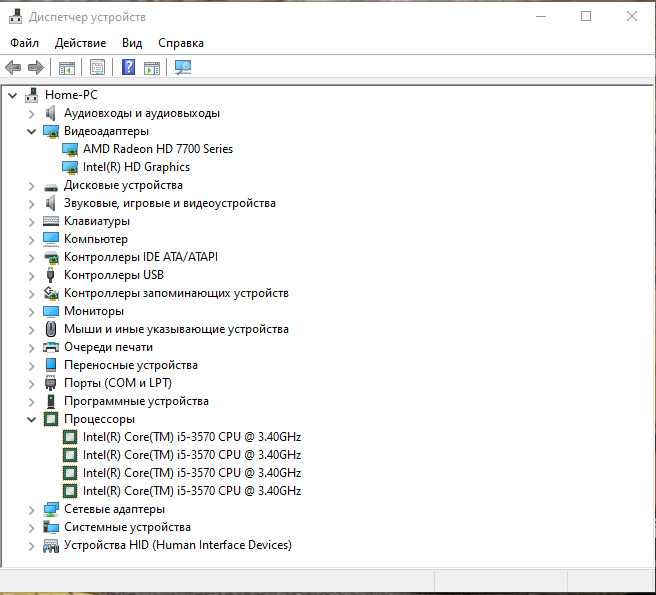Select the first Intel Core i5-3570 processor entry

191,437
